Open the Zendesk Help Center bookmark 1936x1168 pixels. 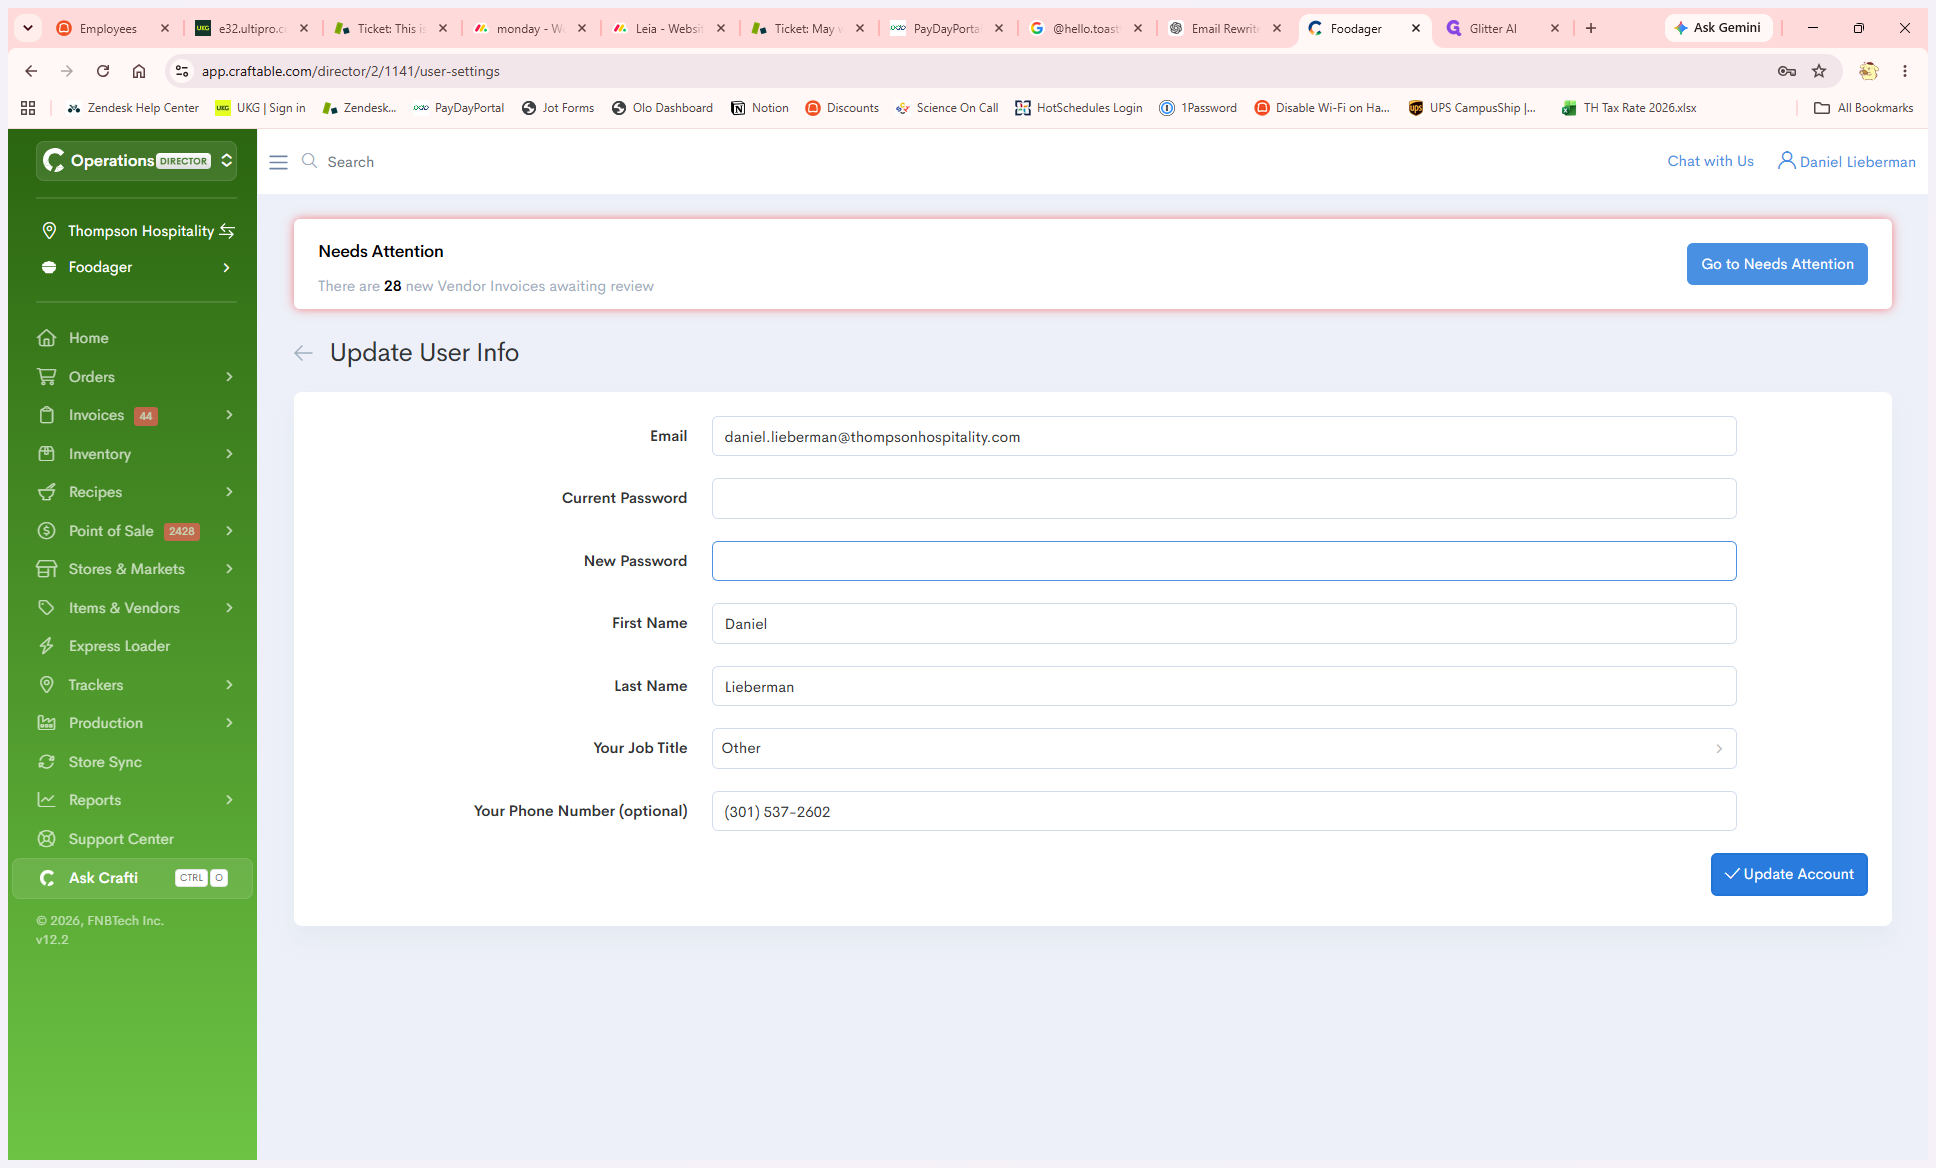tap(133, 108)
